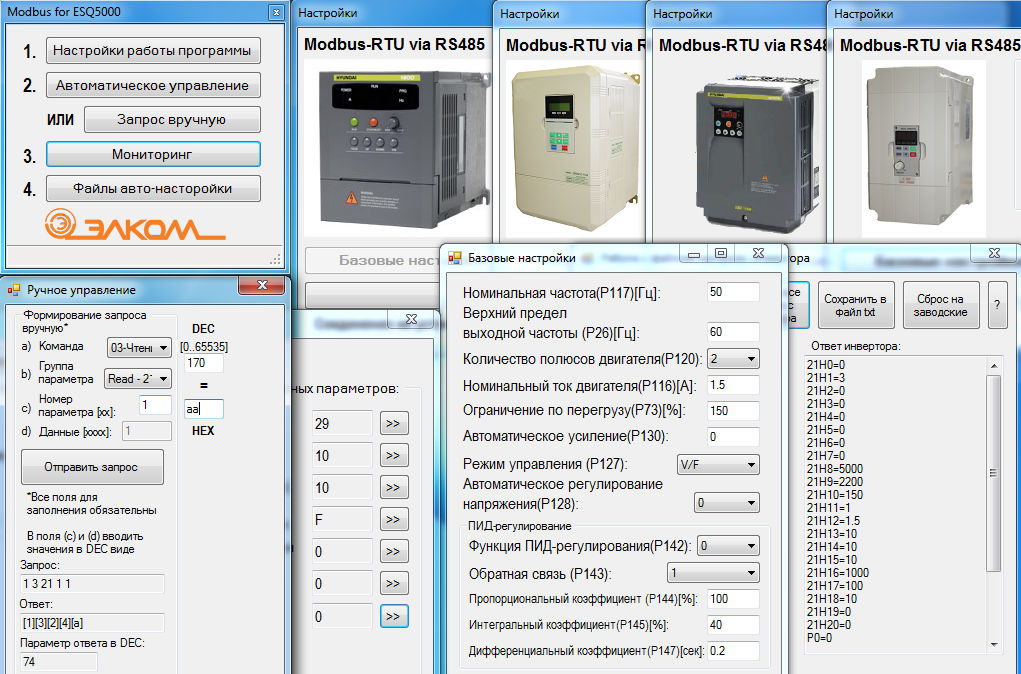Click Верхний предел выходной частоты P26 field
Viewport: 1021px width, 674px height.
pyautogui.click(x=733, y=331)
